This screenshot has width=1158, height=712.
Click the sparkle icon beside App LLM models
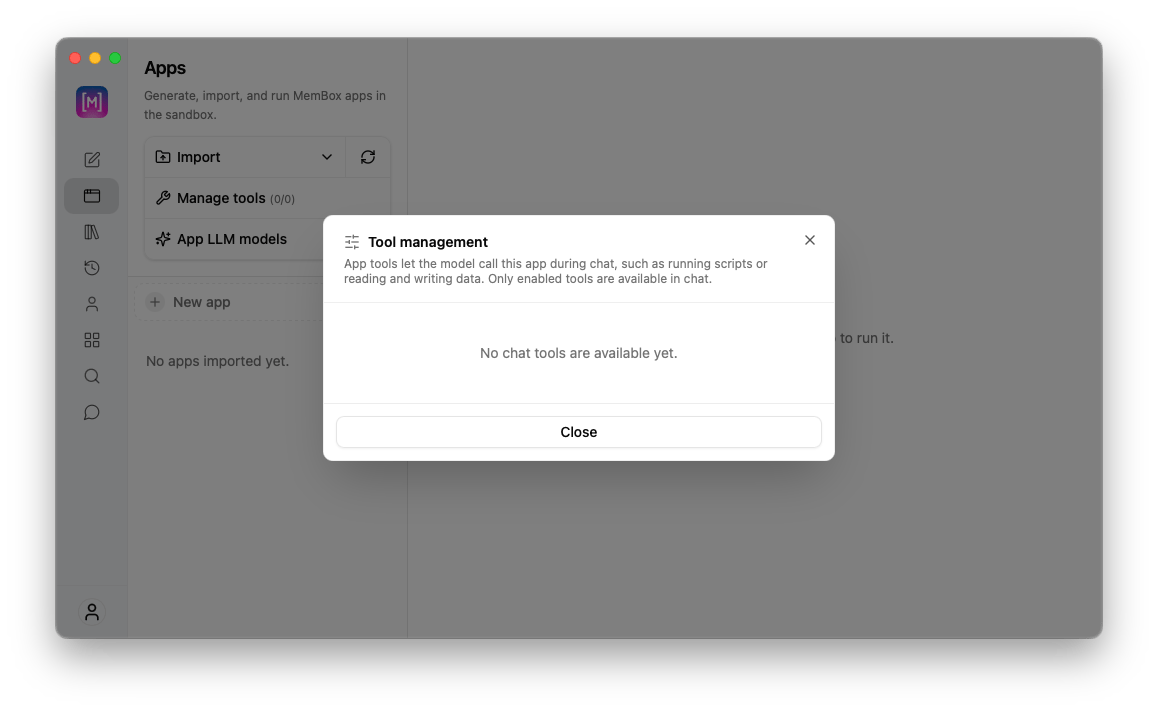point(163,239)
